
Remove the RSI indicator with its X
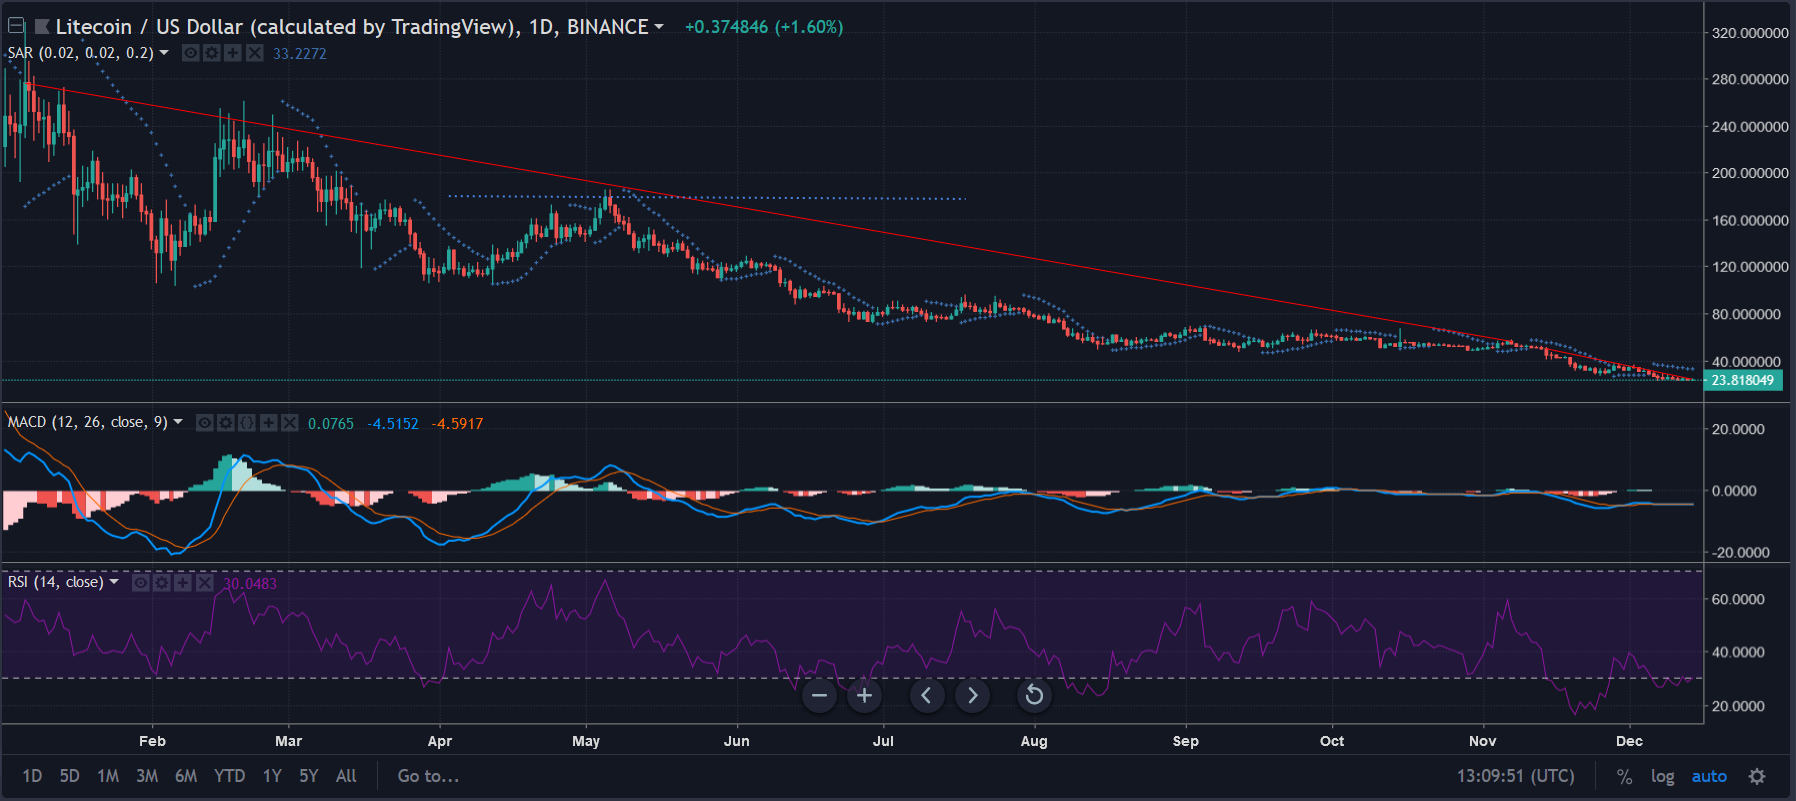pyautogui.click(x=204, y=583)
